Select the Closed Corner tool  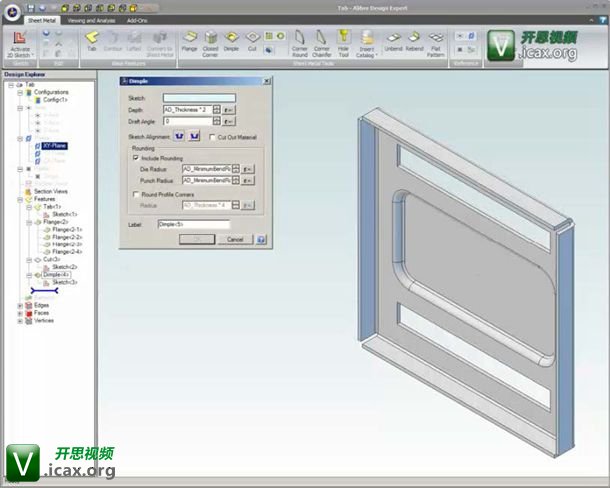pyautogui.click(x=211, y=40)
